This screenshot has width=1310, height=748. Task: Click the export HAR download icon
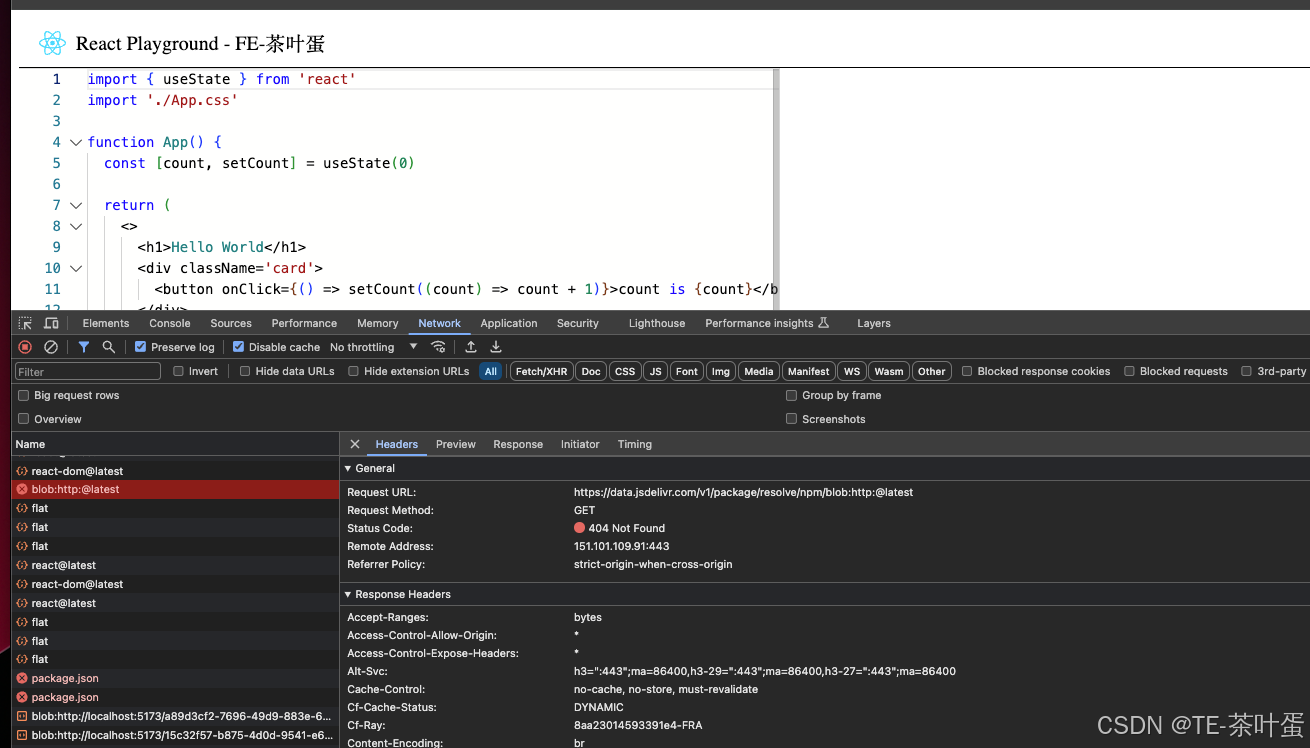496,347
